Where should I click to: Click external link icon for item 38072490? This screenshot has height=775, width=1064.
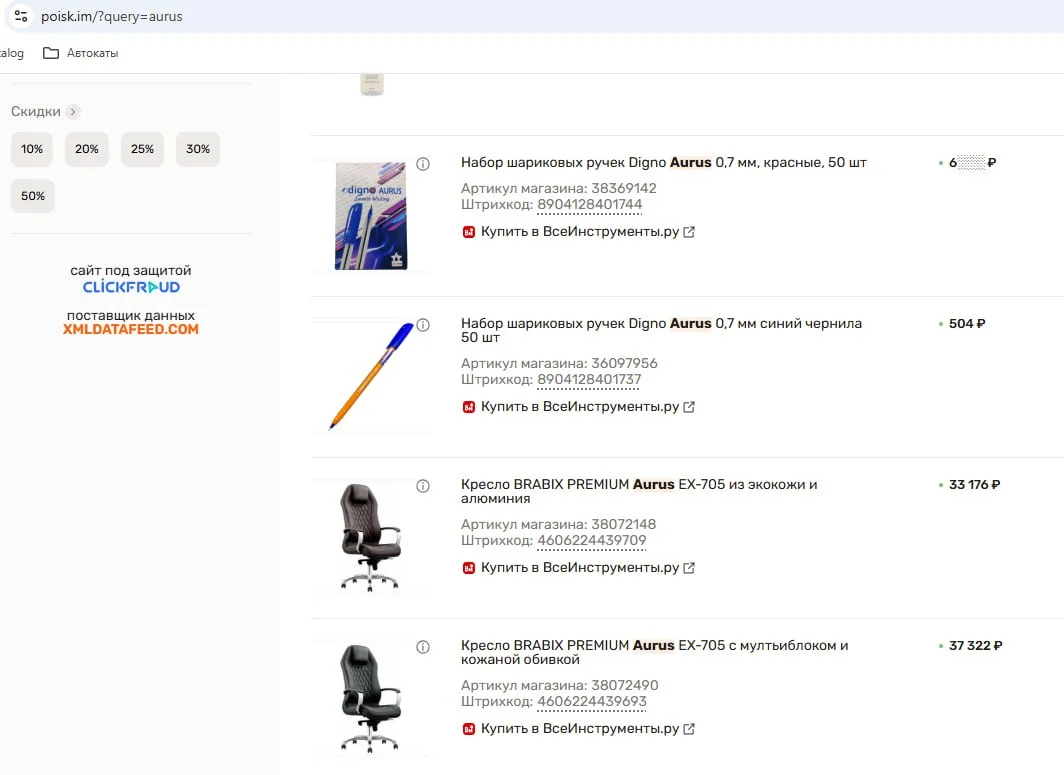pyautogui.click(x=689, y=729)
